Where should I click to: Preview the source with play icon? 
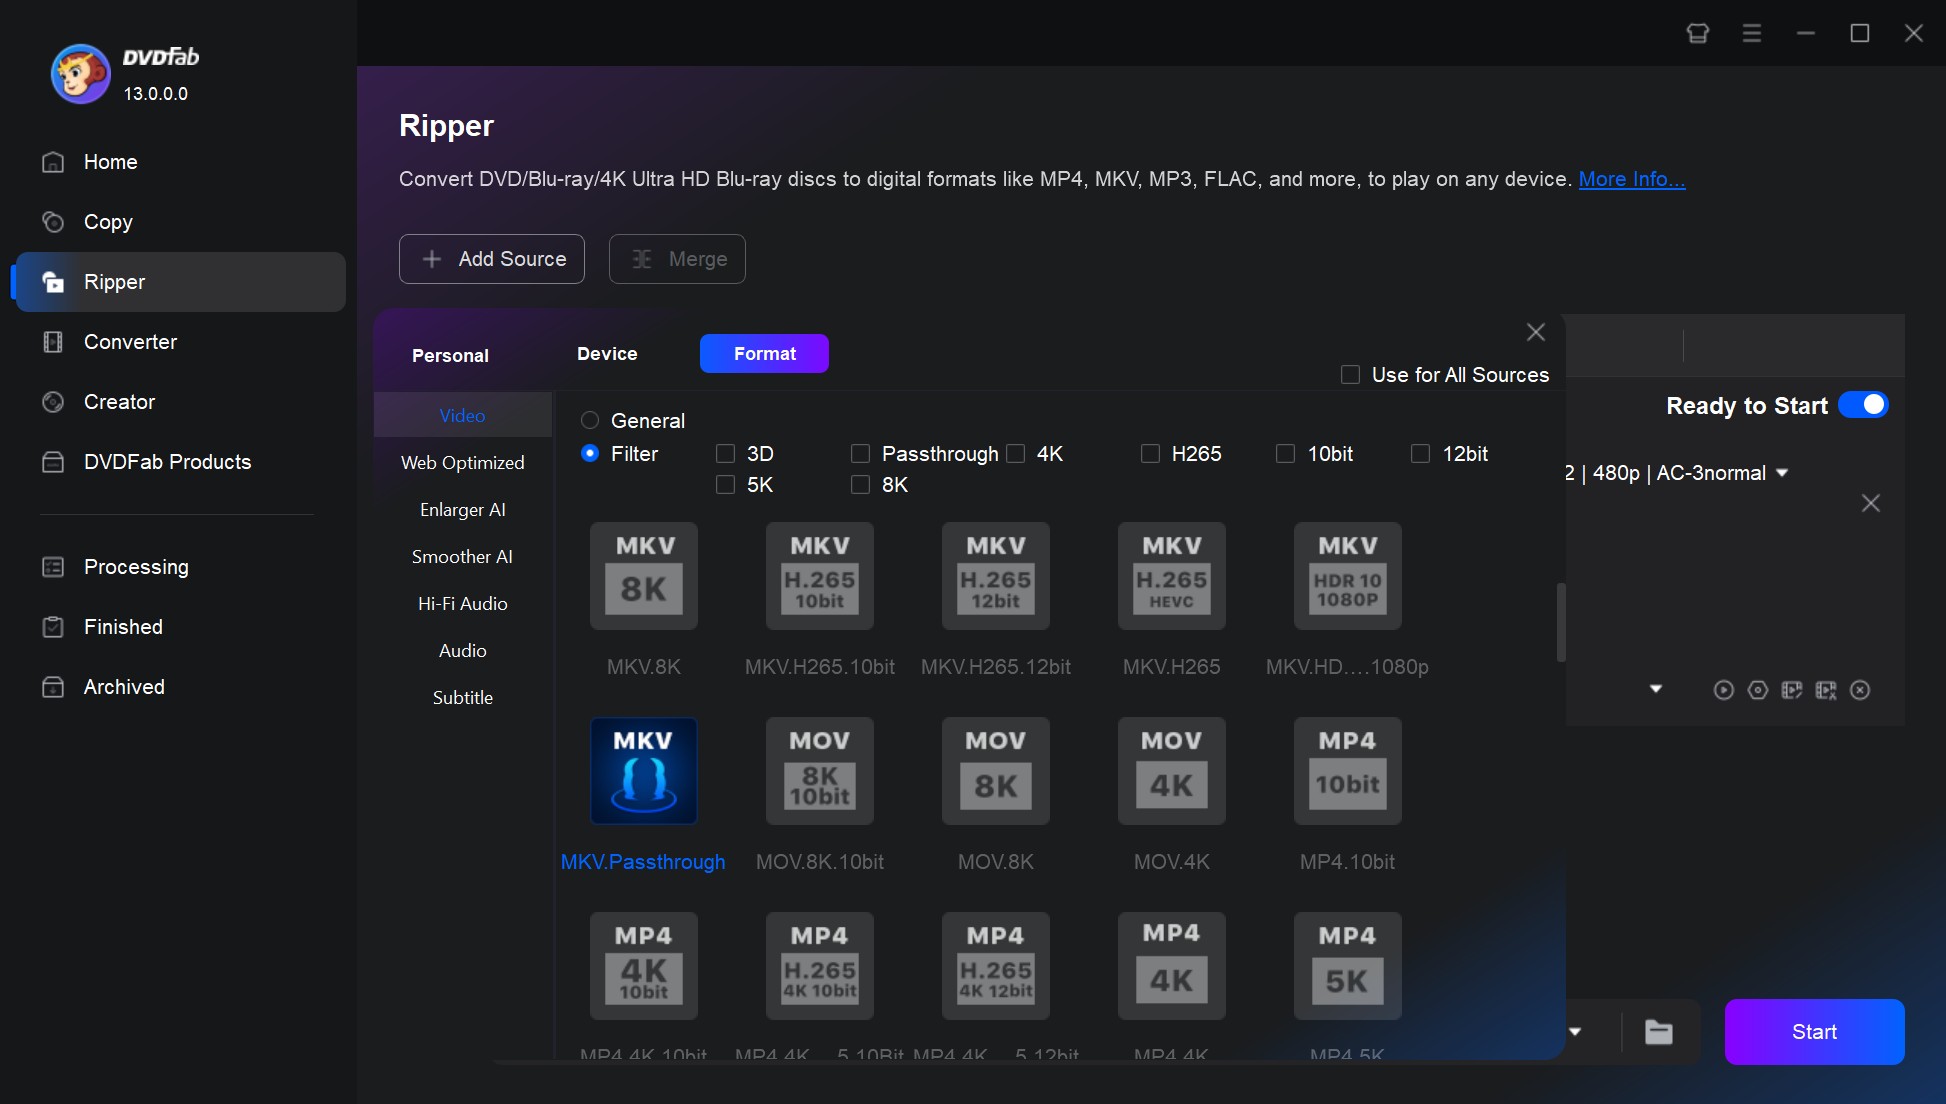(1724, 690)
